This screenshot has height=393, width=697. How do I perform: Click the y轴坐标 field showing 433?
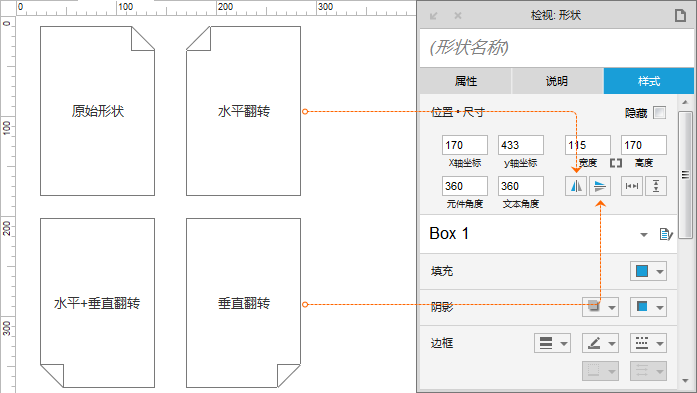521,145
